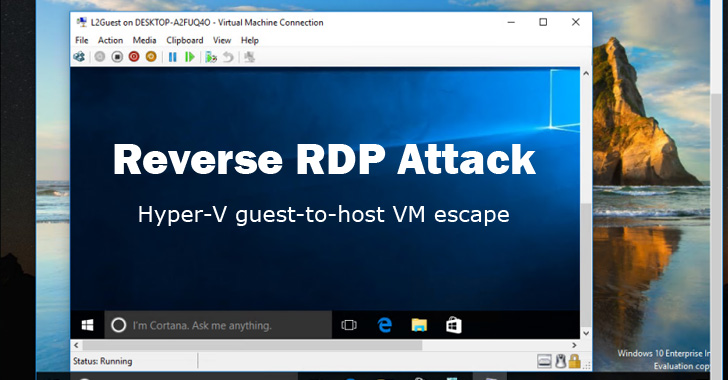The image size is (728, 380).
Task: Save the VM state with the orange icon
Action: point(151,57)
